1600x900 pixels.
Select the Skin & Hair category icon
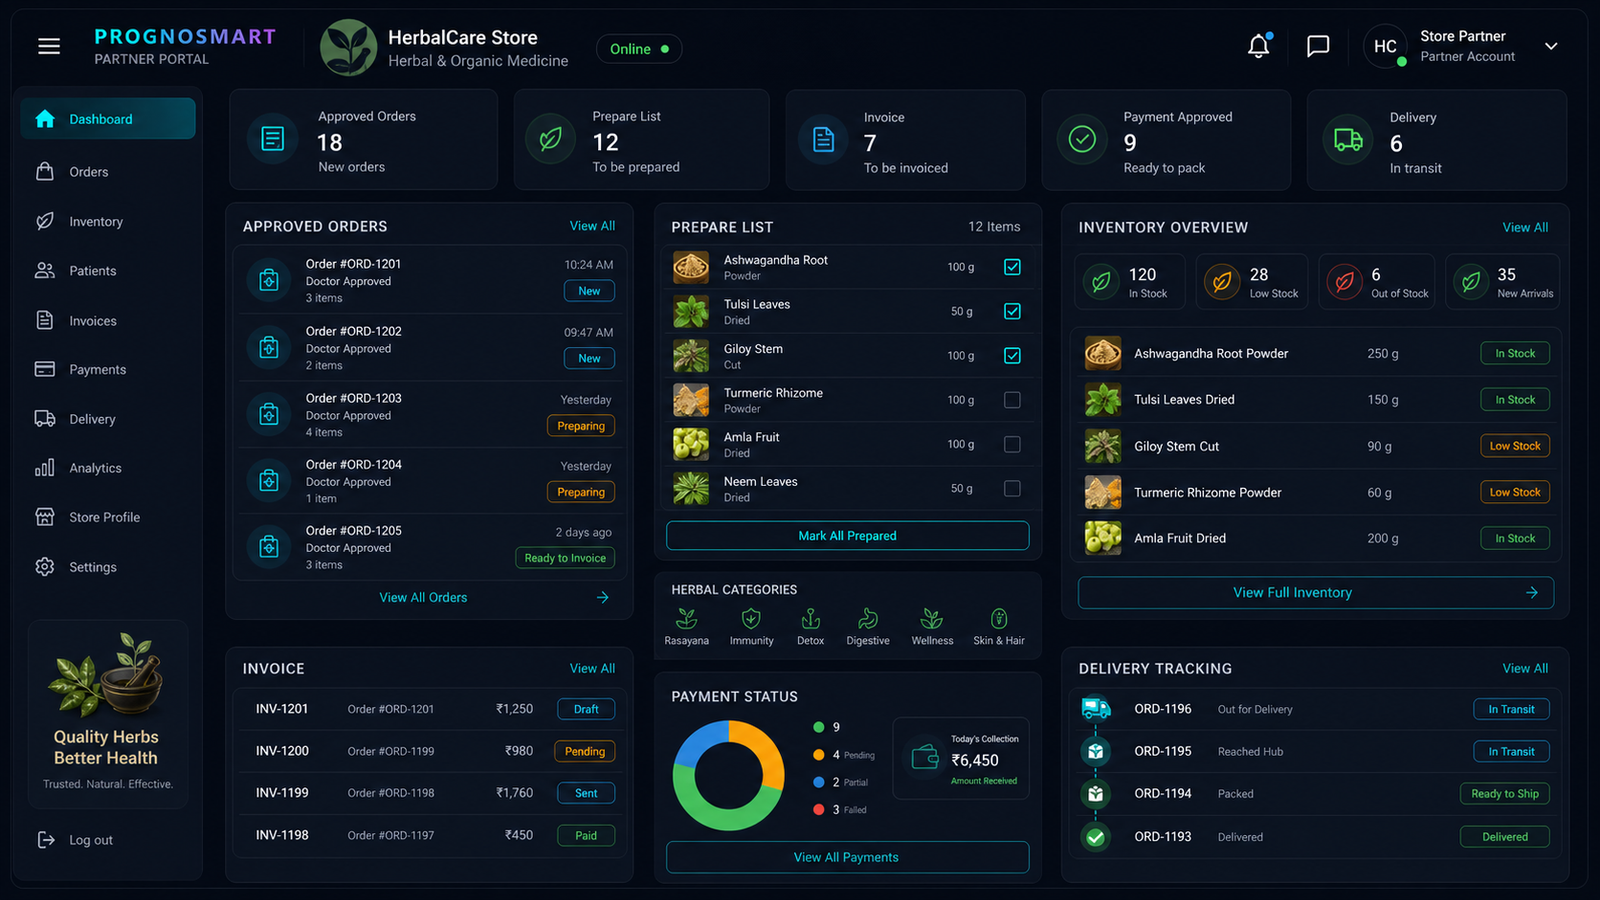click(999, 619)
